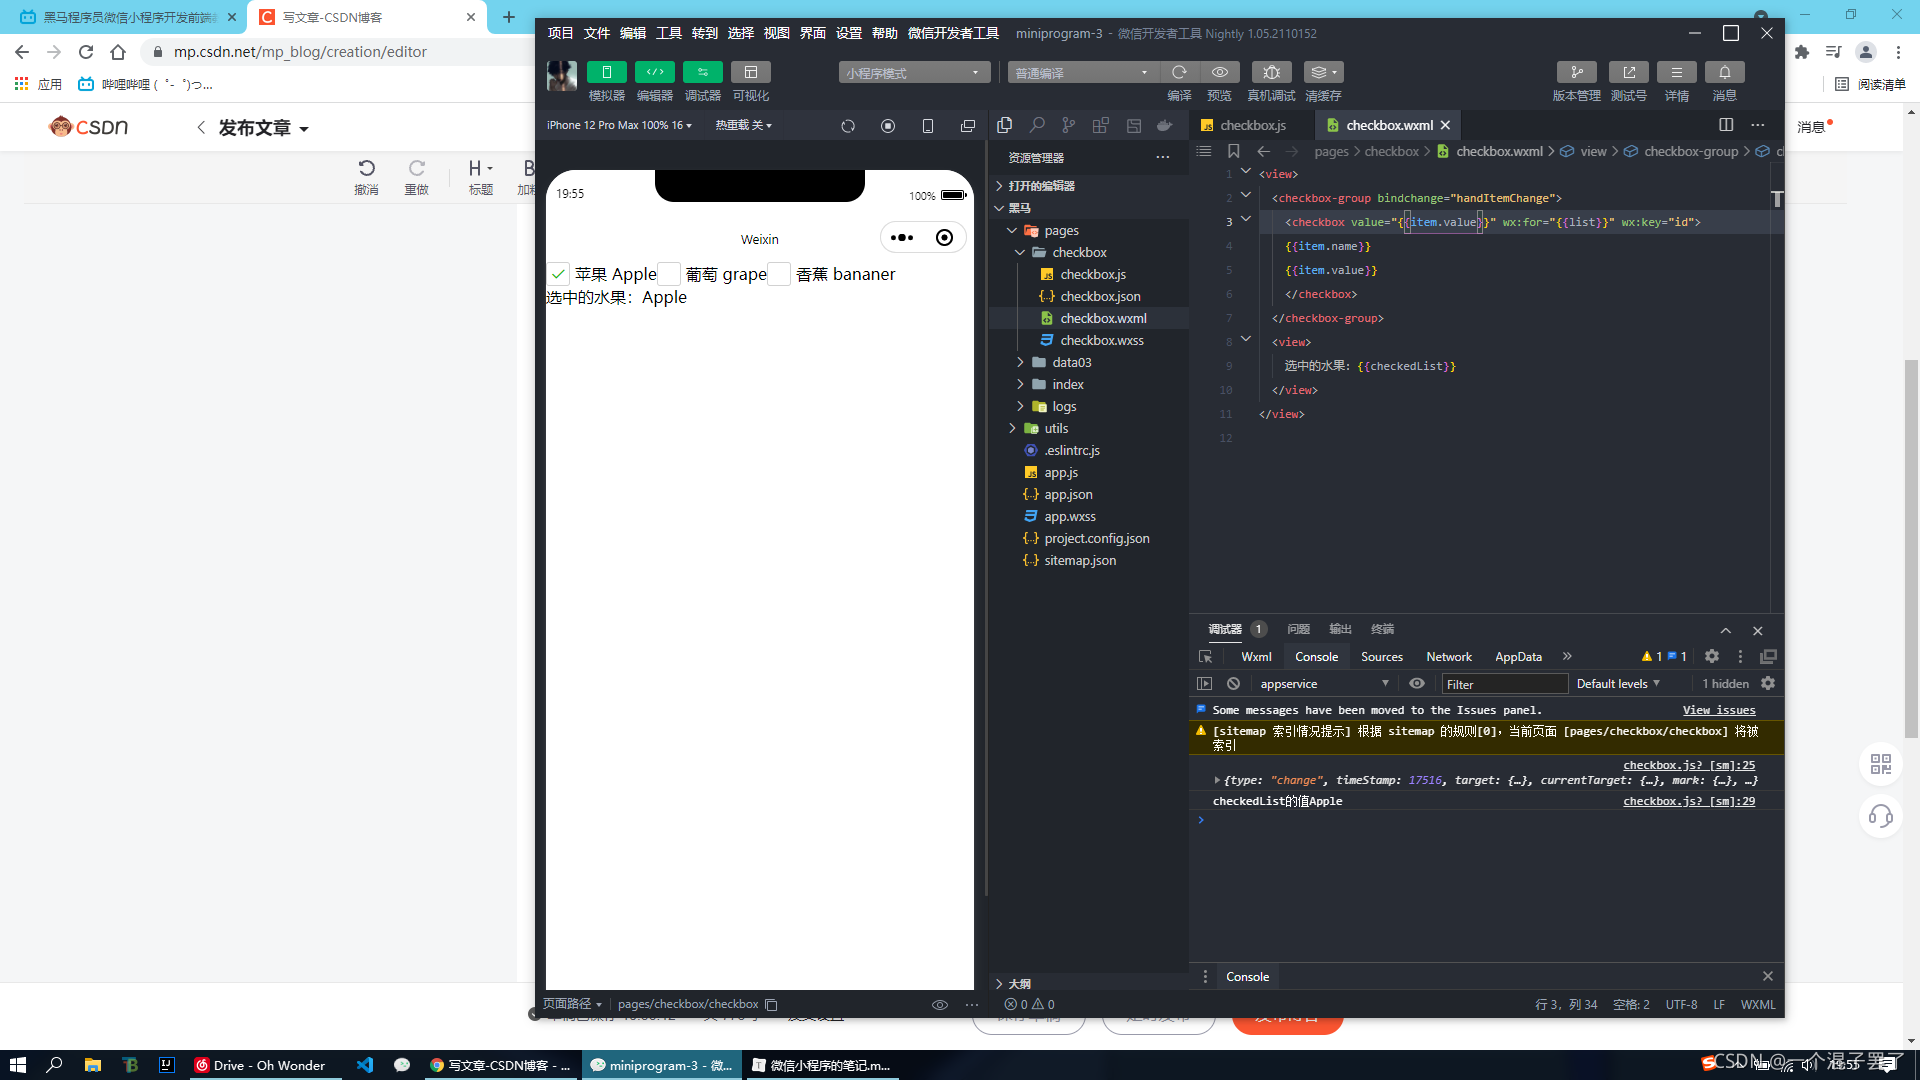1920x1080 pixels.
Task: Click the compile refresh icon (编译)
Action: click(x=1179, y=72)
